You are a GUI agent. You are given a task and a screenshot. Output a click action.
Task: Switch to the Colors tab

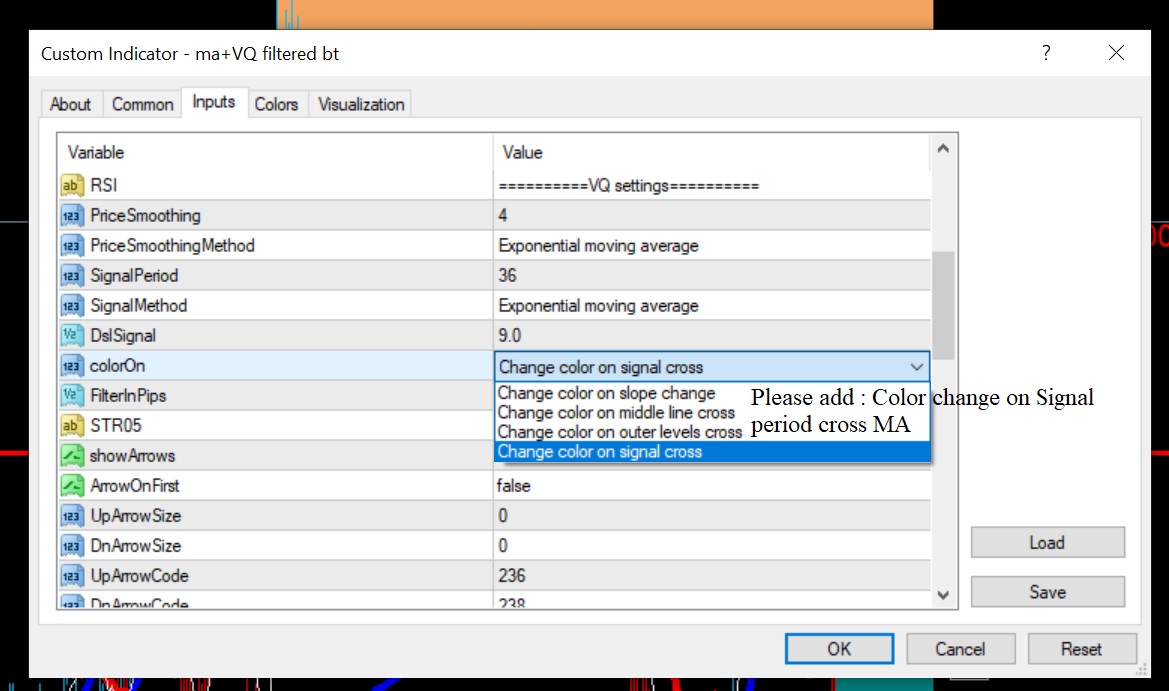click(x=276, y=104)
